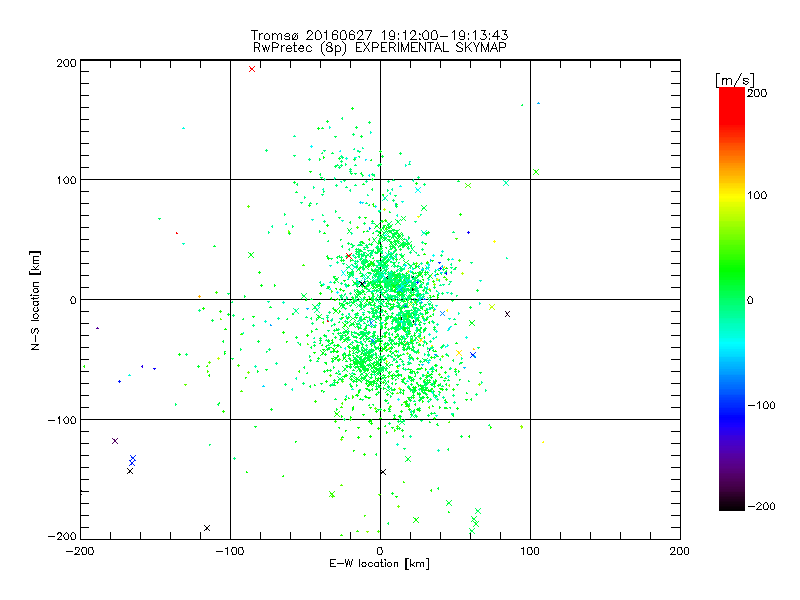
Task: Click the EXPERIMENTAL SKYMAP subtitle
Action: click(x=431, y=47)
